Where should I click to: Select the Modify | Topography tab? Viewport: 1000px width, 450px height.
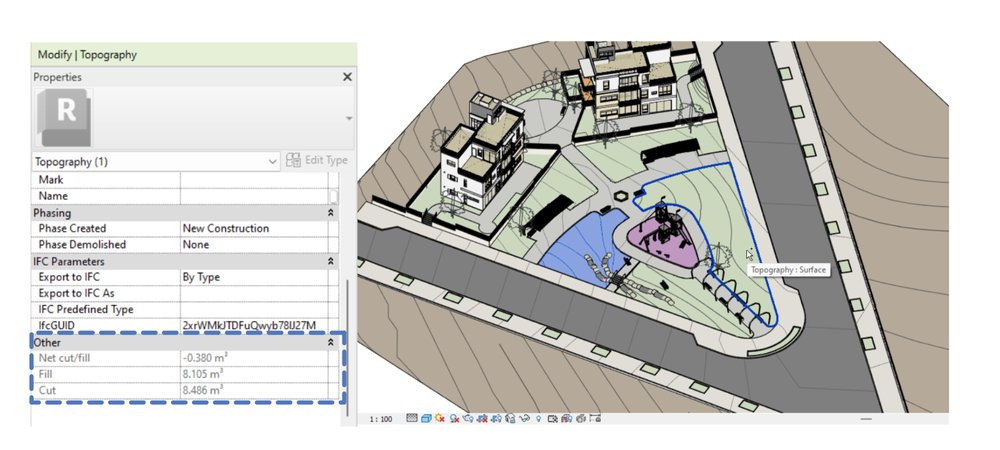(87, 55)
